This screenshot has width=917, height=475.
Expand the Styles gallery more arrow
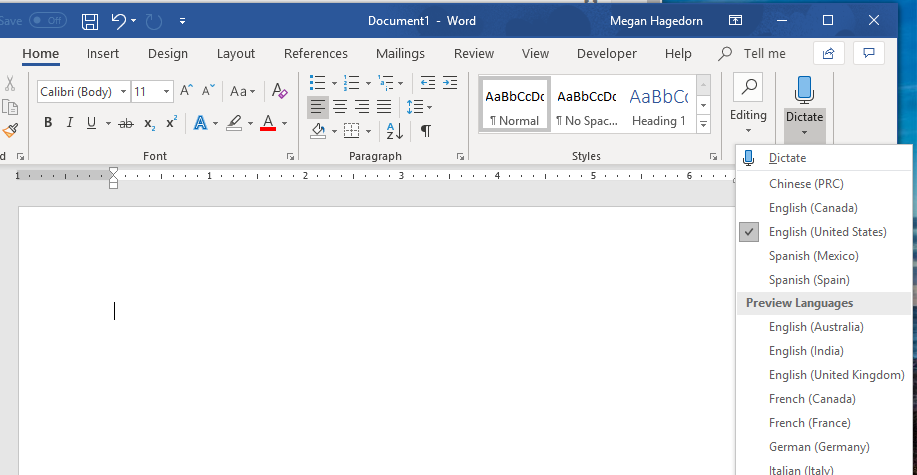tap(704, 124)
